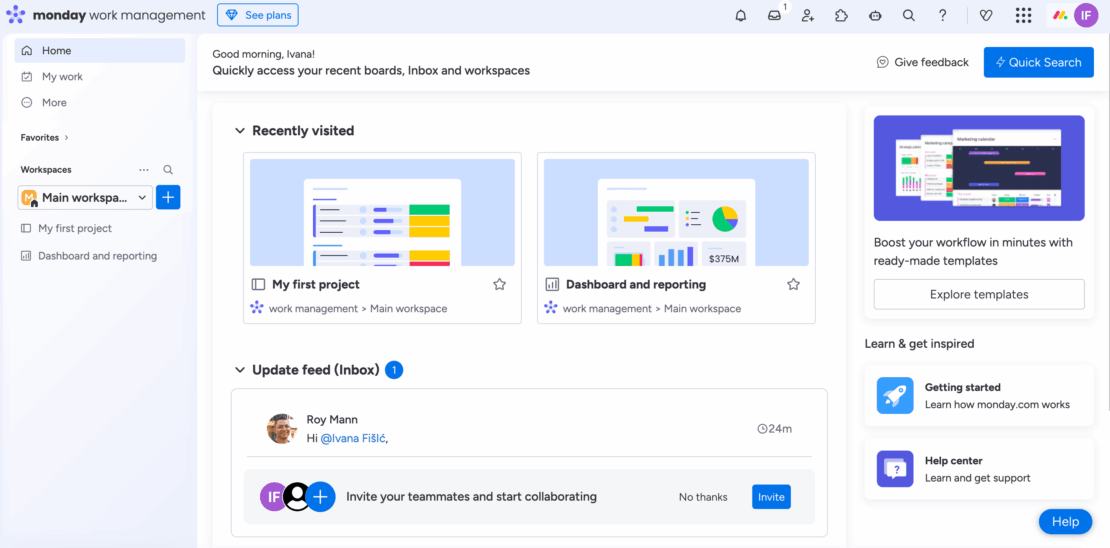Click the diamond icon in See plans
The image size is (1110, 548).
(231, 15)
